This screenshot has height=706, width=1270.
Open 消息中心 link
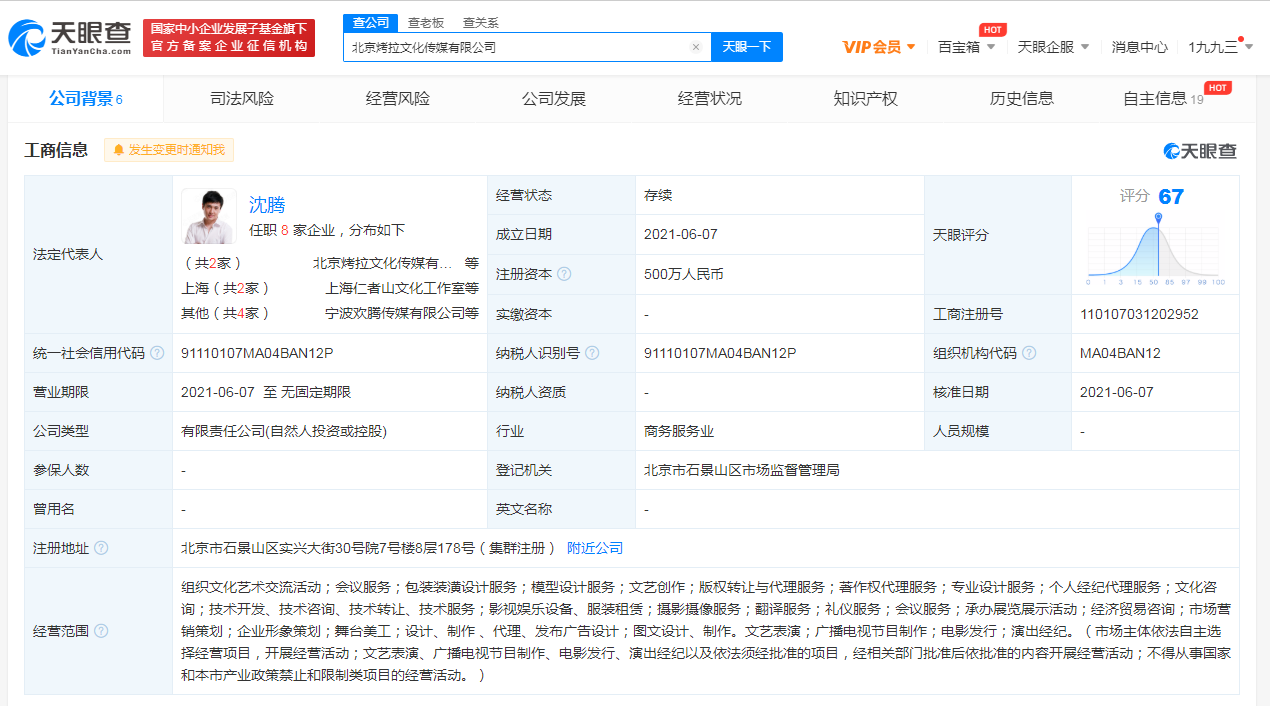[1140, 47]
